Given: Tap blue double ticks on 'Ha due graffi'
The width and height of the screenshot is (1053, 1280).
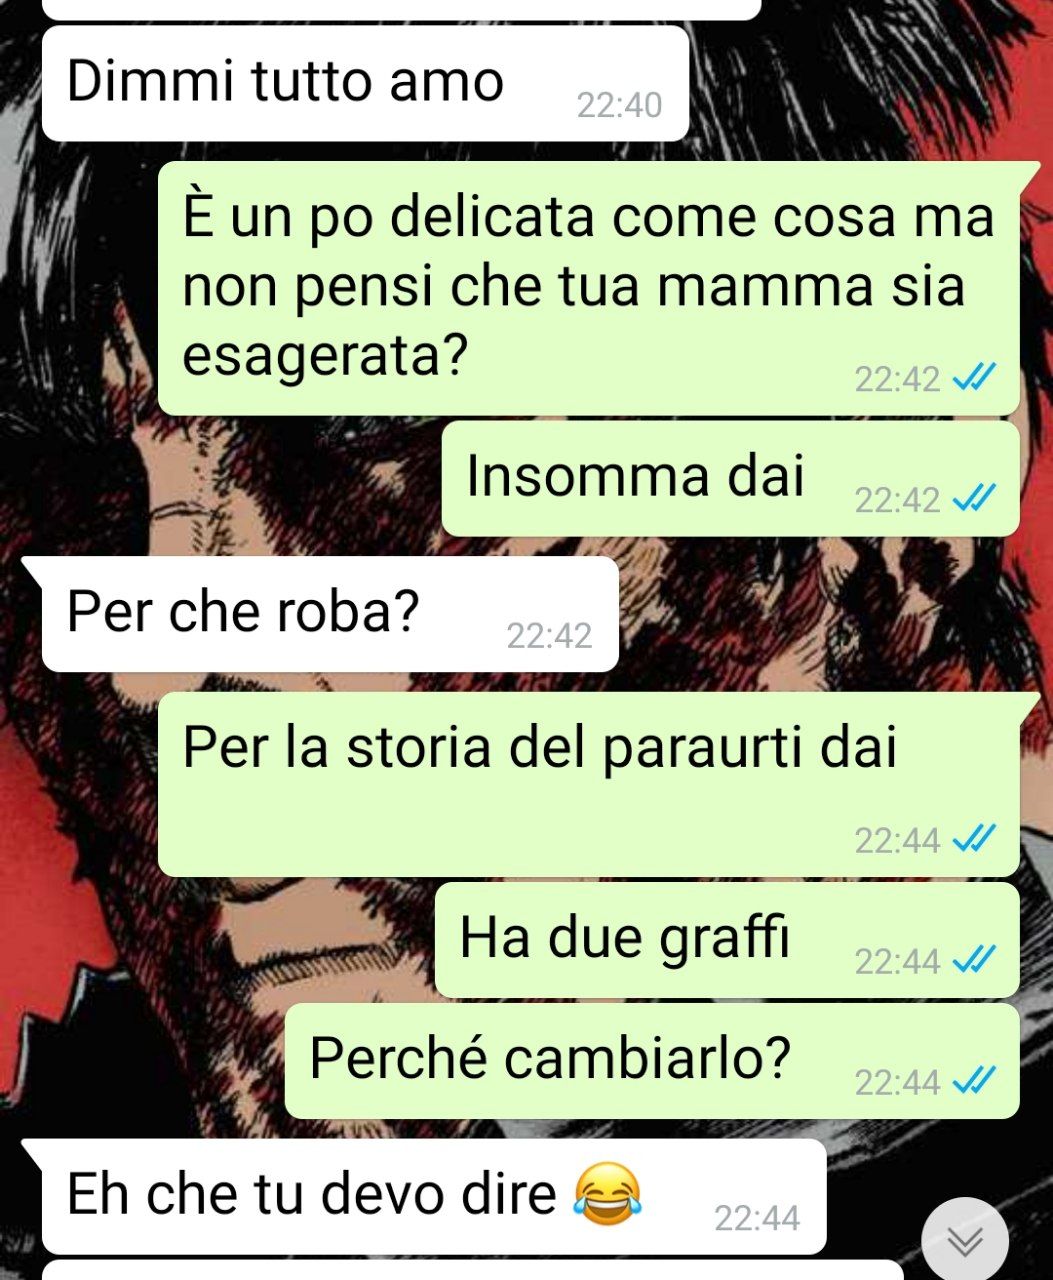Looking at the screenshot, I should pyautogui.click(x=973, y=960).
